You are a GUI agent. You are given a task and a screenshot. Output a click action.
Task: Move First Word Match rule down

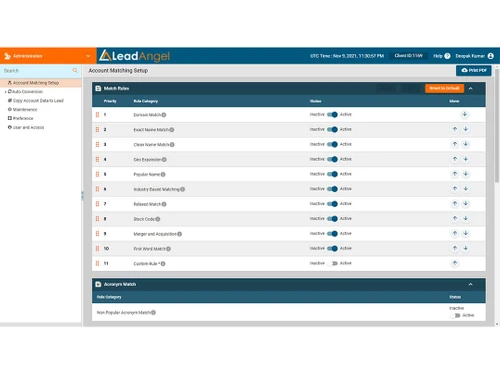466,248
